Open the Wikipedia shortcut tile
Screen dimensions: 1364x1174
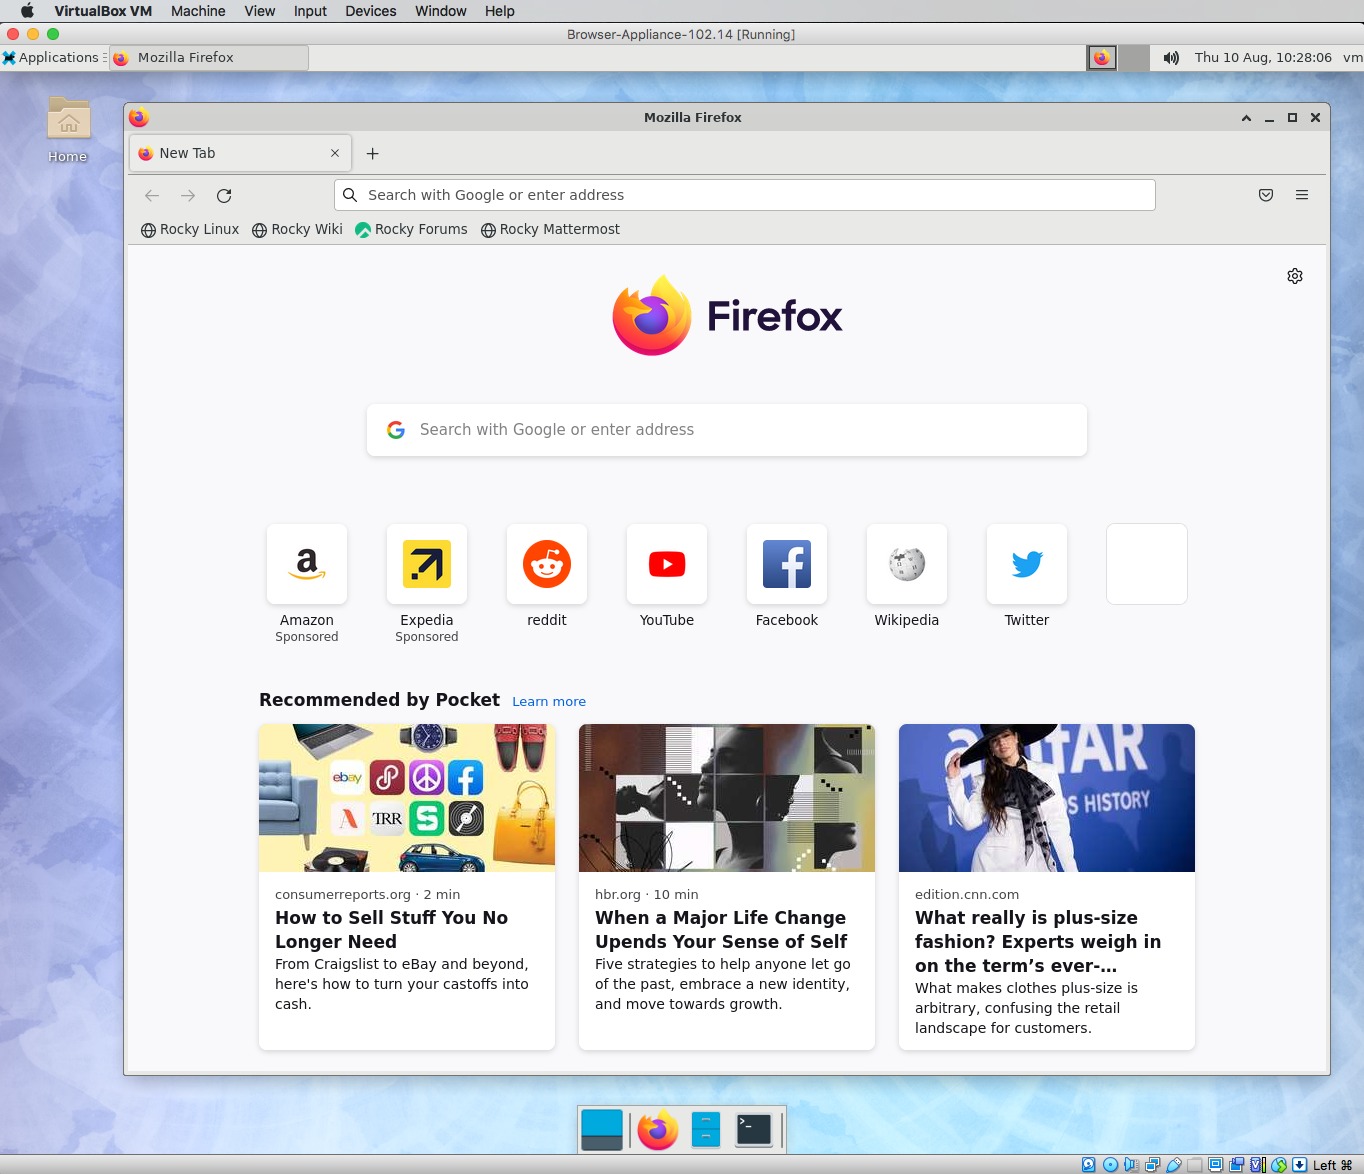click(x=907, y=564)
